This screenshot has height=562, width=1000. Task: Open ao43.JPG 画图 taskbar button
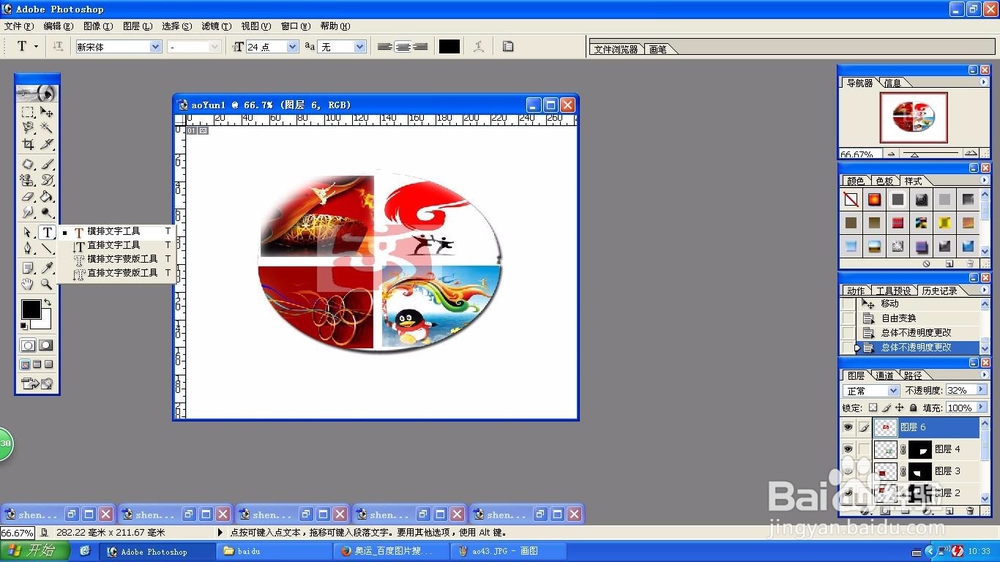[x=506, y=551]
